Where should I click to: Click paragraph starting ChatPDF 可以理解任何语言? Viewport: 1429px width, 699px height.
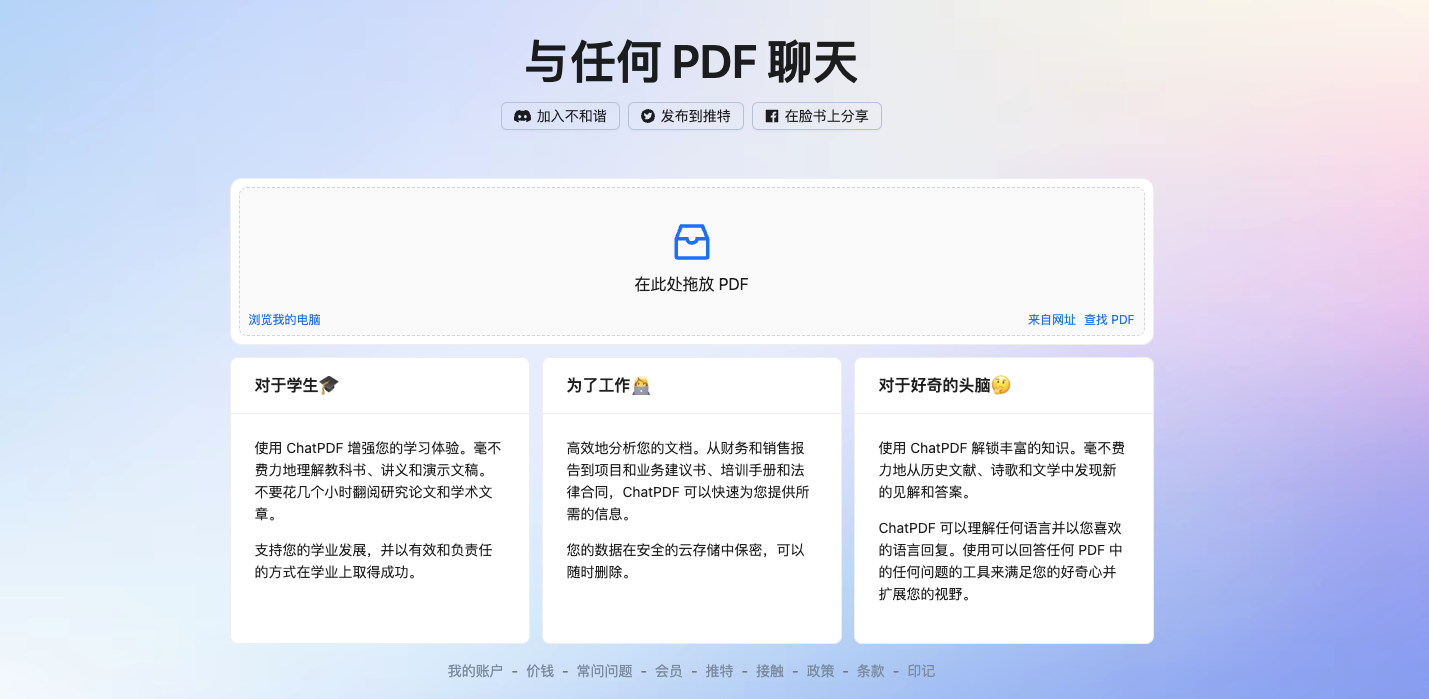[x=1003, y=561]
